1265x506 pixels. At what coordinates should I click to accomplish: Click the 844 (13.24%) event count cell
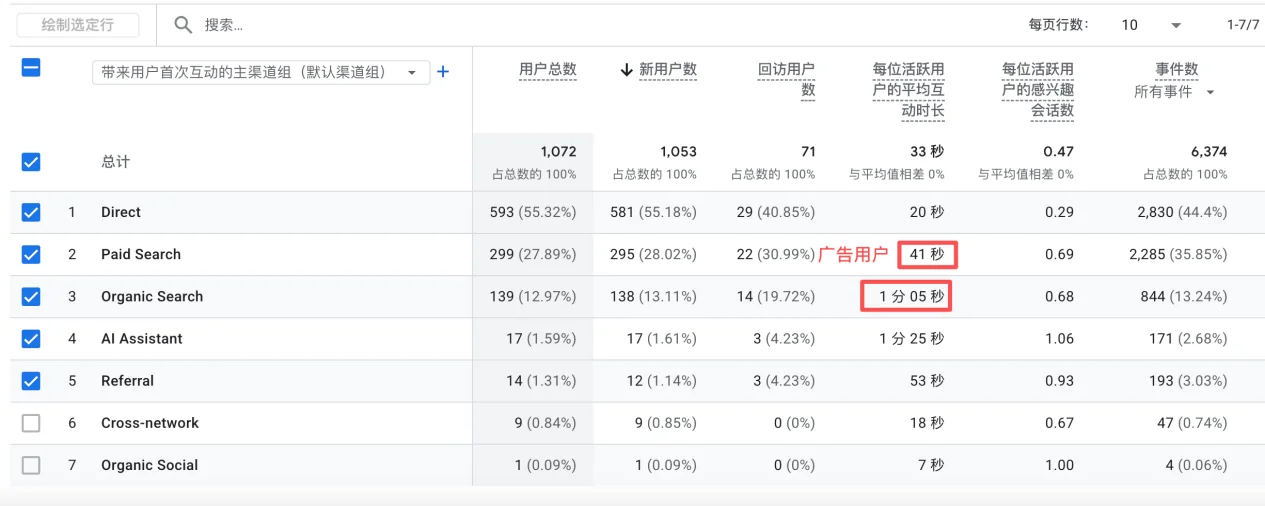[1184, 296]
